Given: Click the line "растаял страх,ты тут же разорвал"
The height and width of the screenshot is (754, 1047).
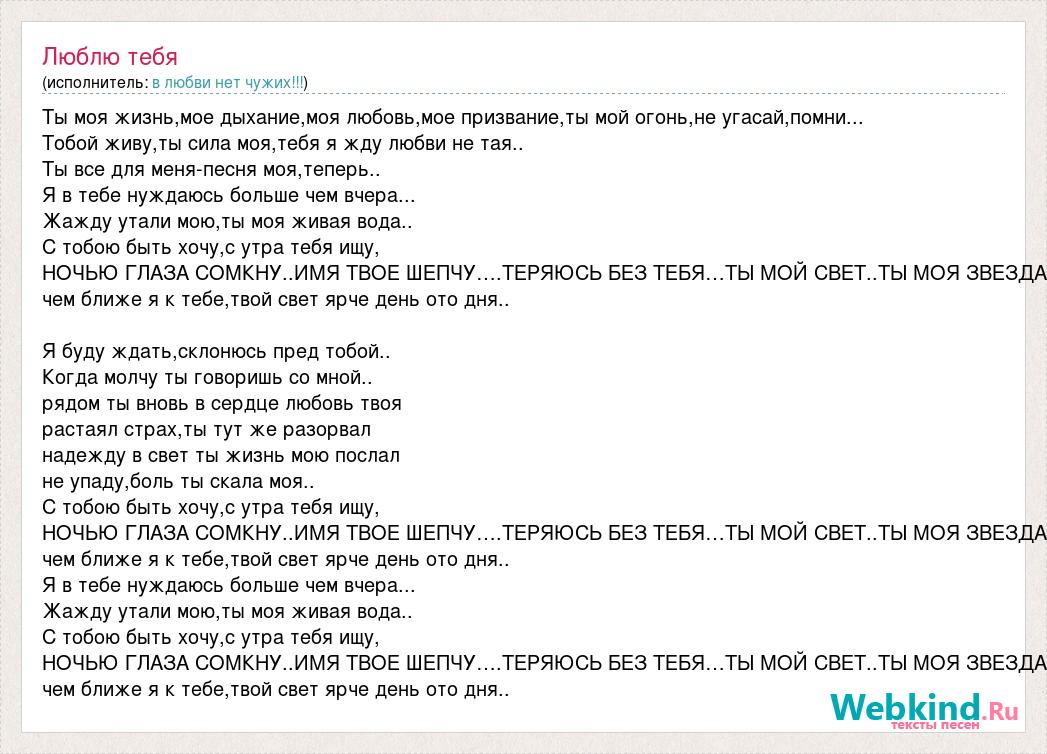Looking at the screenshot, I should pyautogui.click(x=206, y=429).
